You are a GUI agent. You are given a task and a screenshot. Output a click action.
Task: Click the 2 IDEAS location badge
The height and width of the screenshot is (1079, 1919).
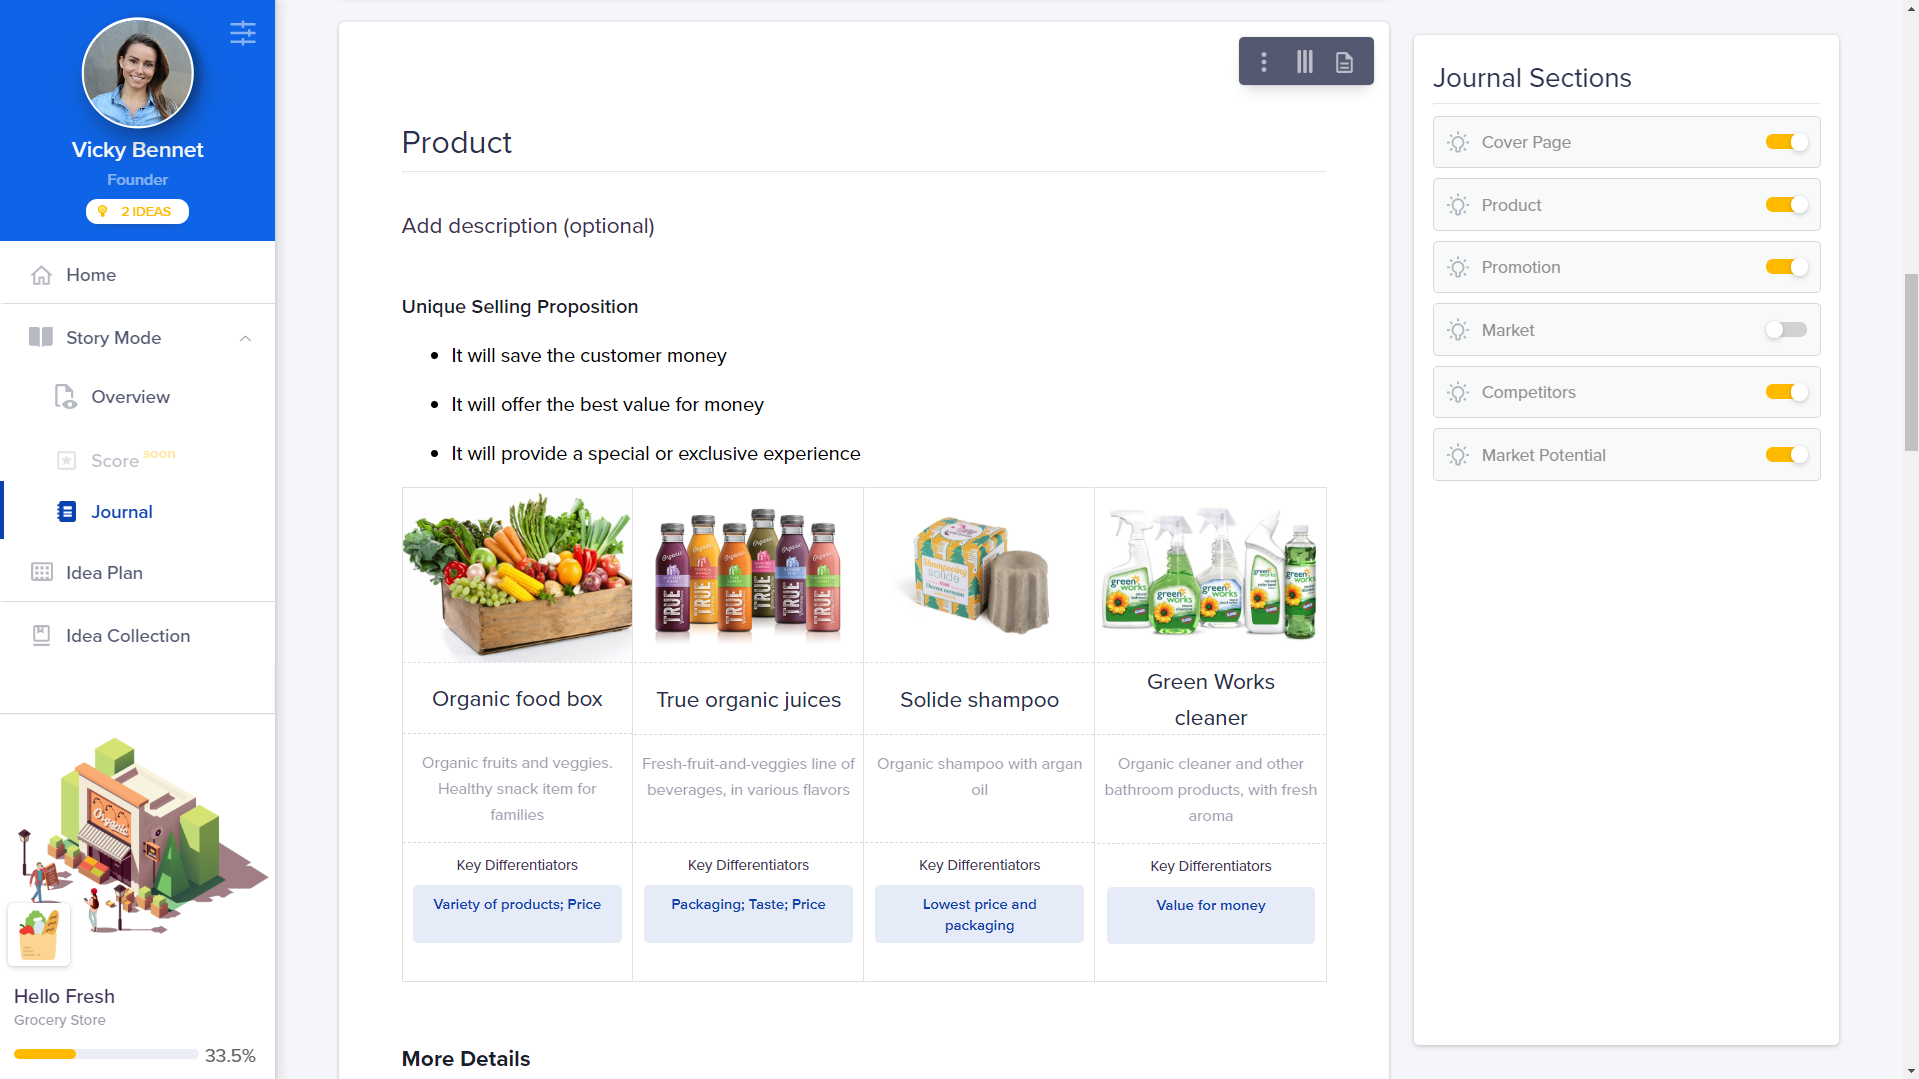(x=137, y=211)
